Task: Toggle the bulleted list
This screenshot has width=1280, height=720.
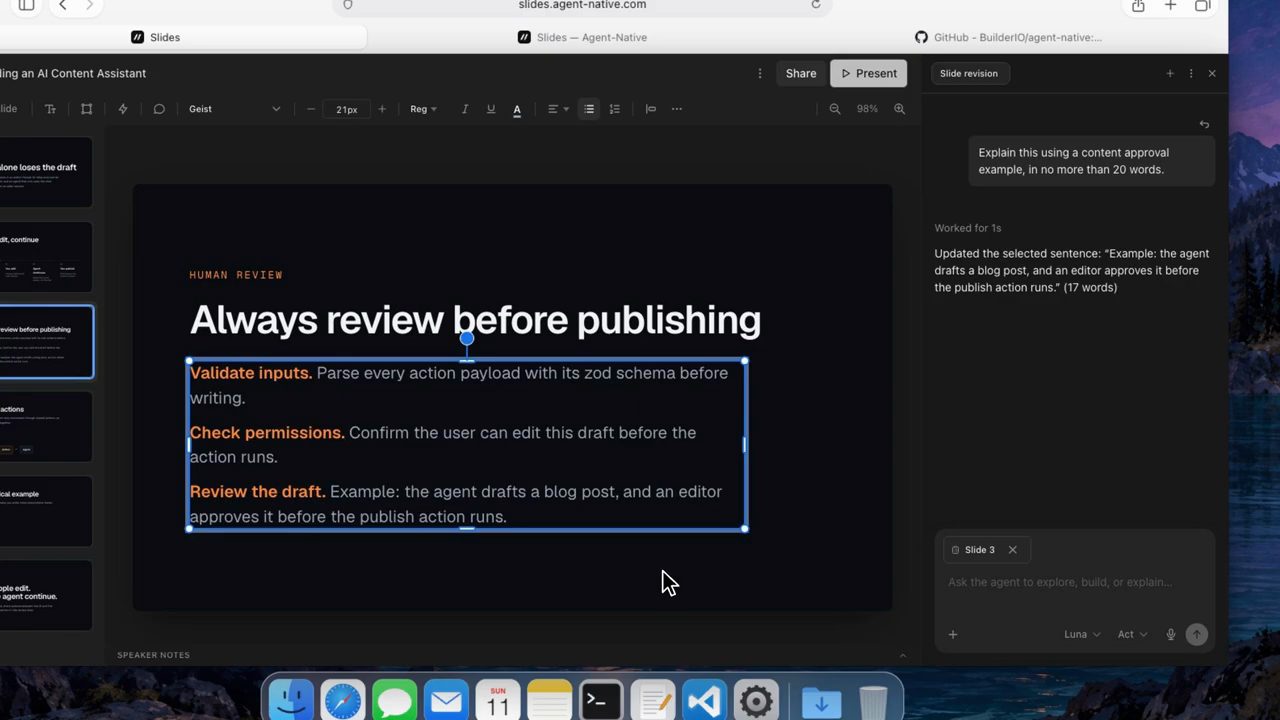Action: click(x=589, y=109)
